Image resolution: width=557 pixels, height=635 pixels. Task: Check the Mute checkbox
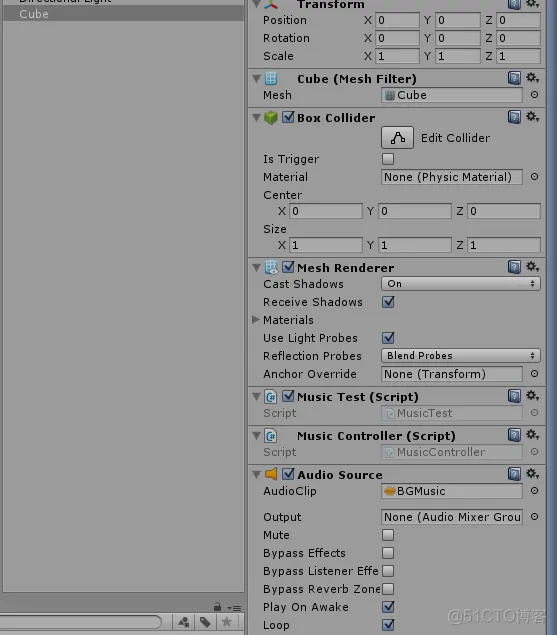point(388,535)
